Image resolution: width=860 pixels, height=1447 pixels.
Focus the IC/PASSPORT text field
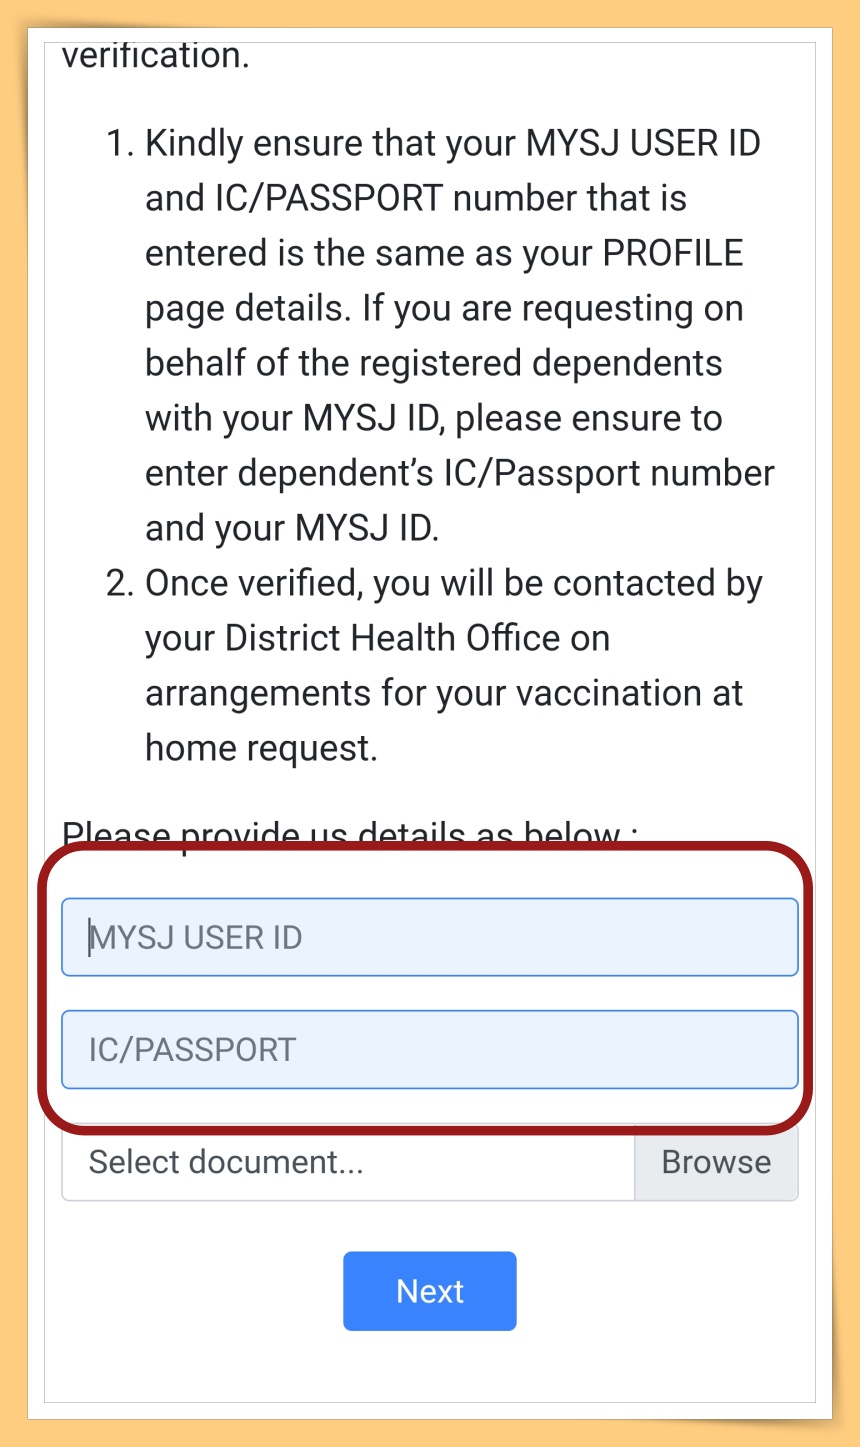tap(430, 1049)
